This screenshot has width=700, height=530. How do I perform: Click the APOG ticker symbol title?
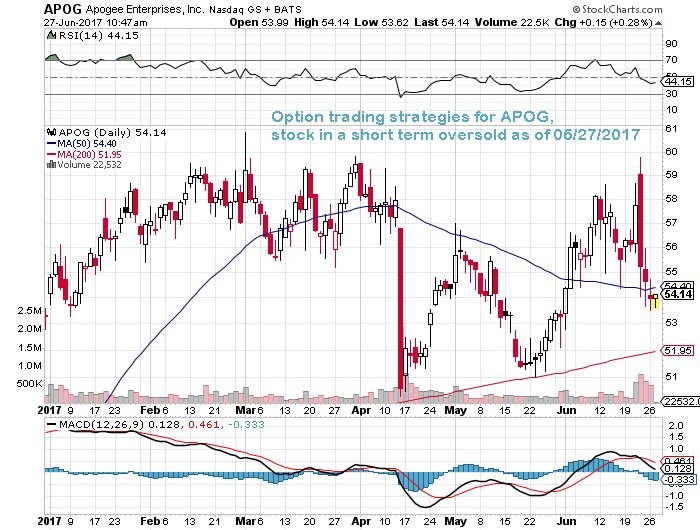click(62, 9)
